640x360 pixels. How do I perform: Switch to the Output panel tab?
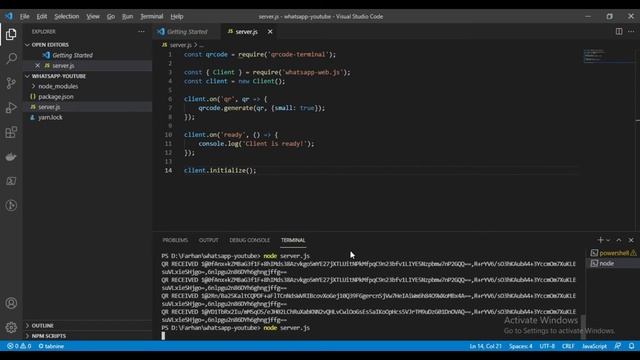(x=208, y=240)
